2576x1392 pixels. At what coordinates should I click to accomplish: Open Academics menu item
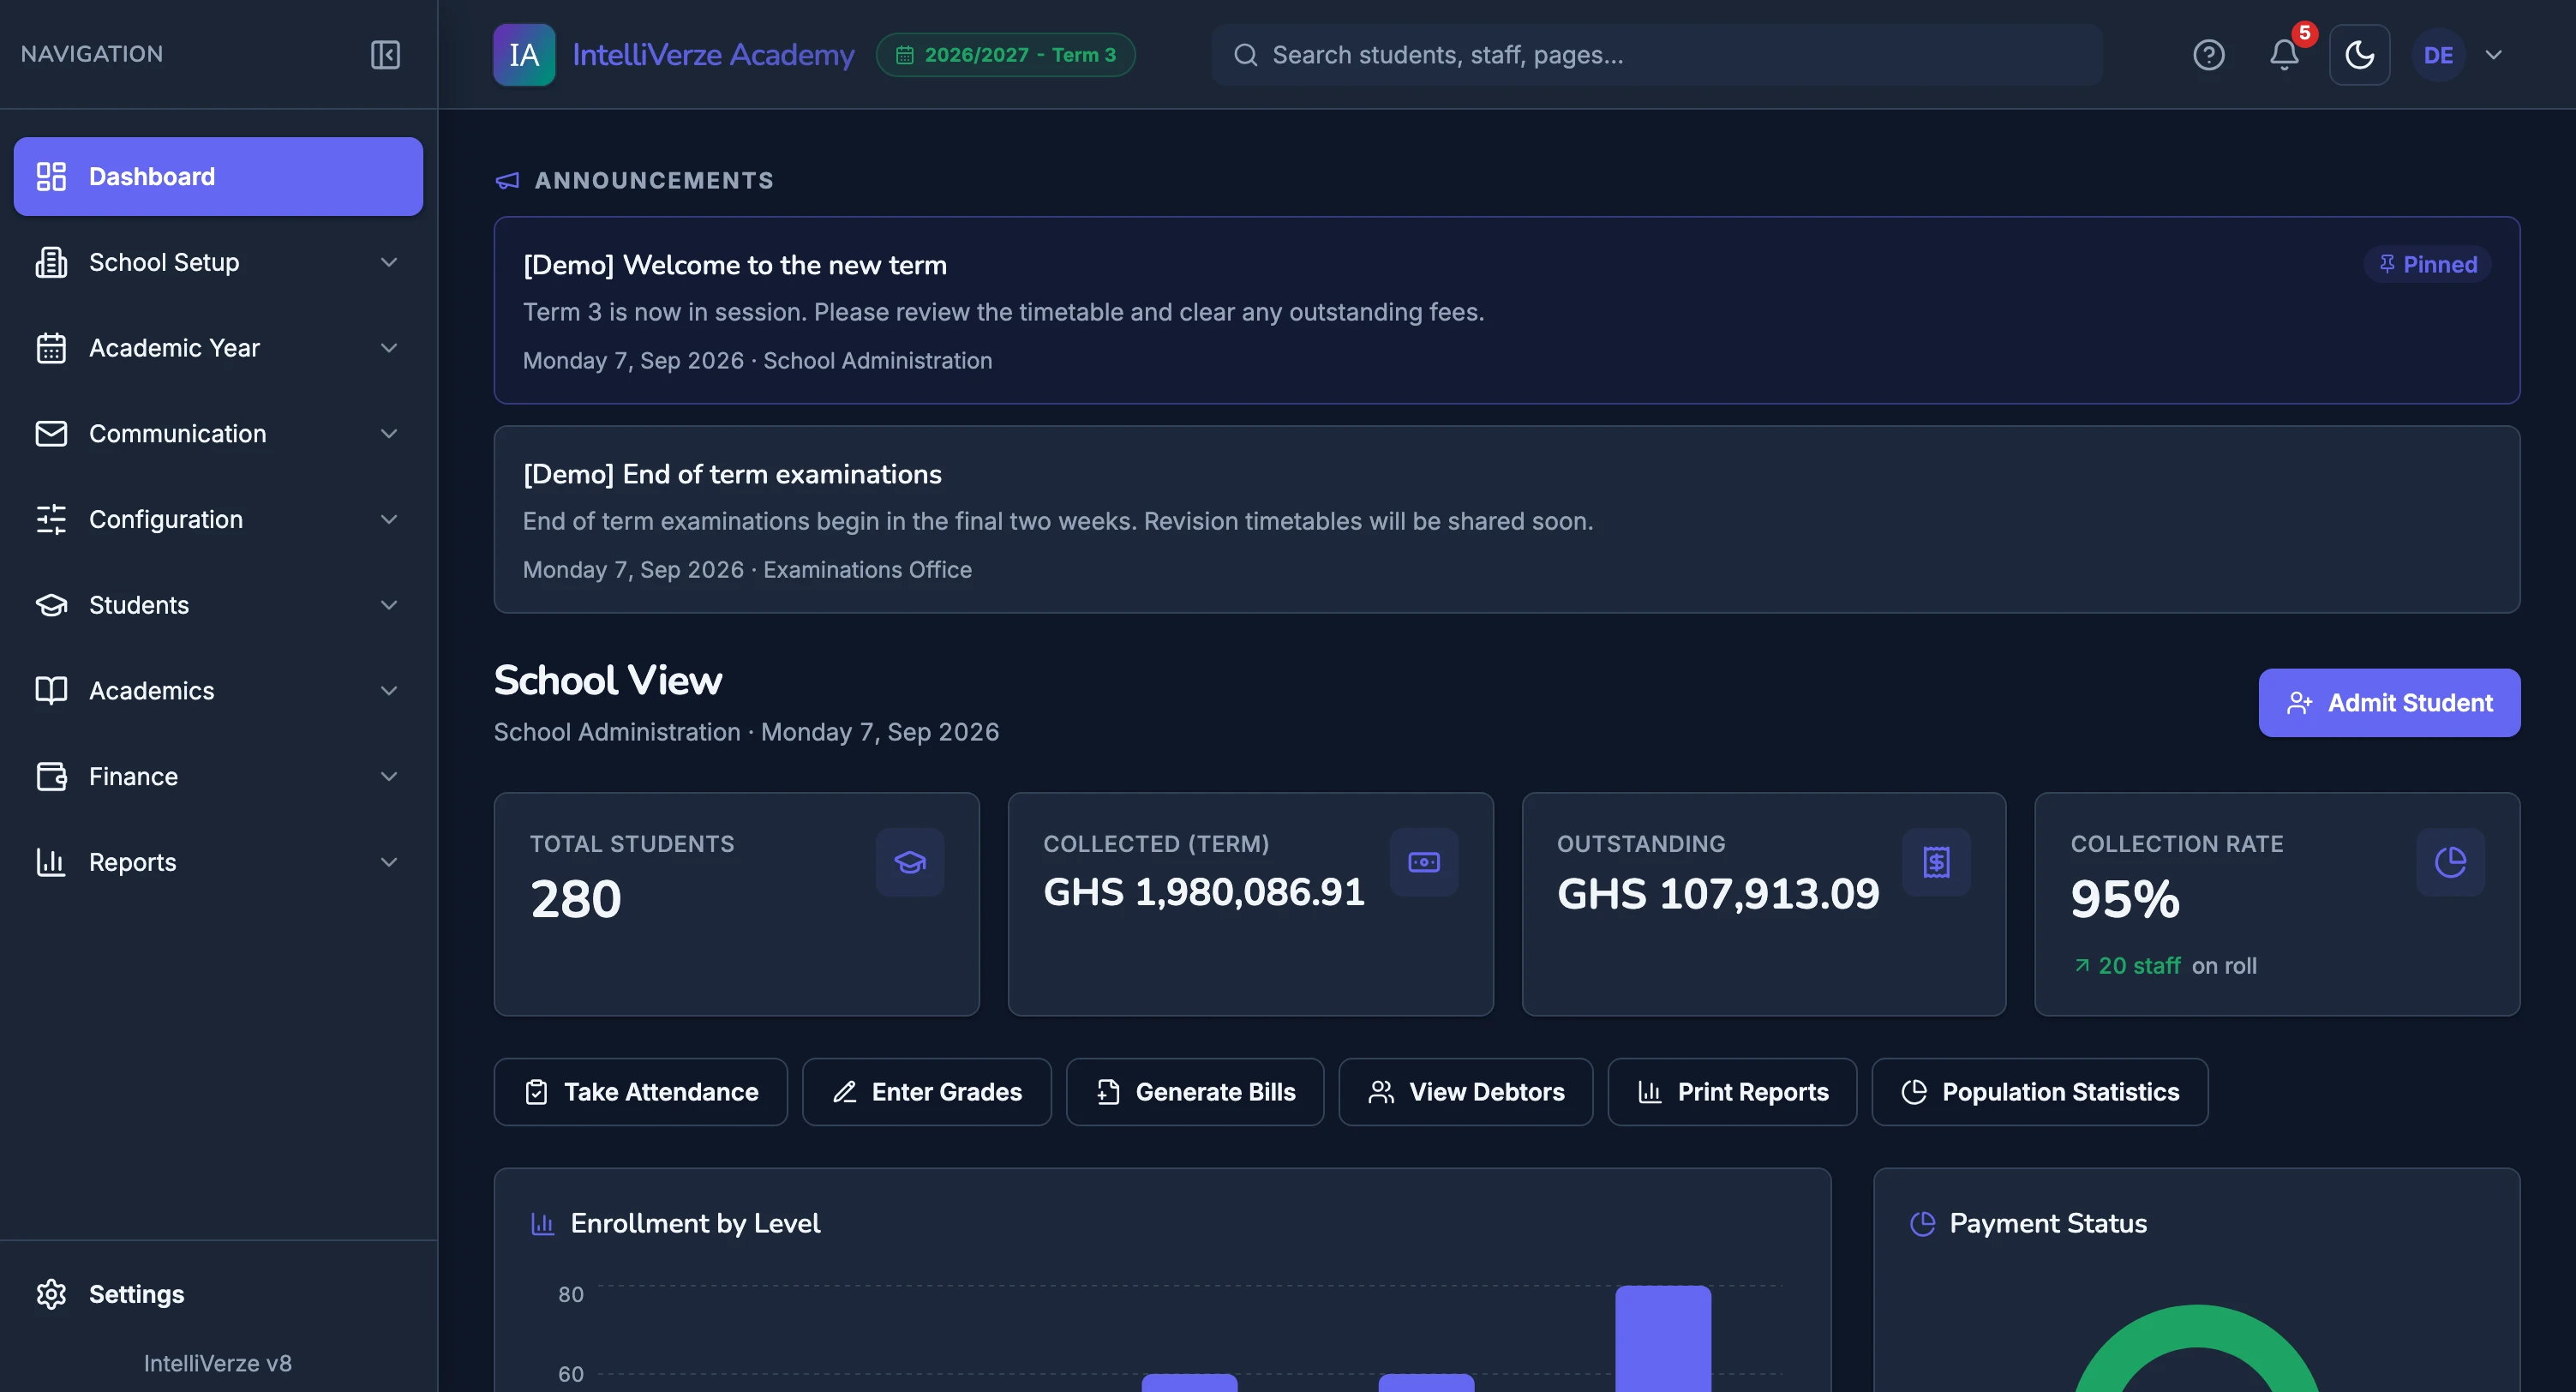[x=218, y=691]
